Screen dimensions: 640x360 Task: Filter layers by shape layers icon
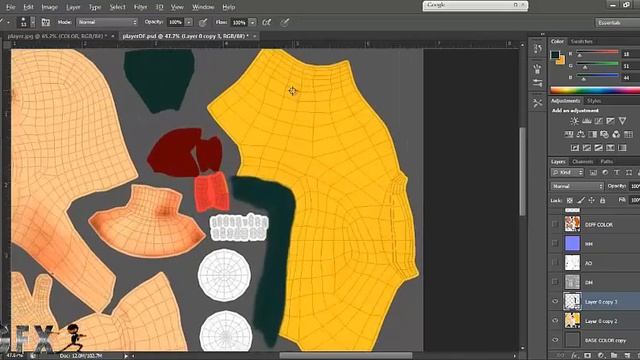pyautogui.click(x=629, y=173)
